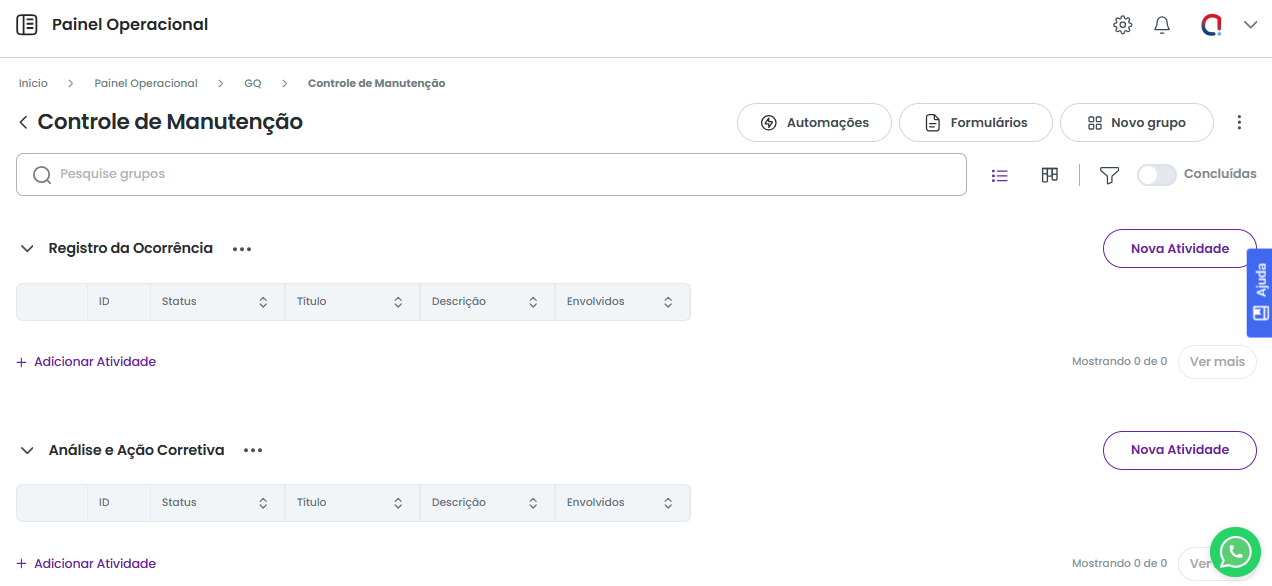Open the user account dropdown arrow
The height and width of the screenshot is (586, 1272).
tap(1250, 25)
